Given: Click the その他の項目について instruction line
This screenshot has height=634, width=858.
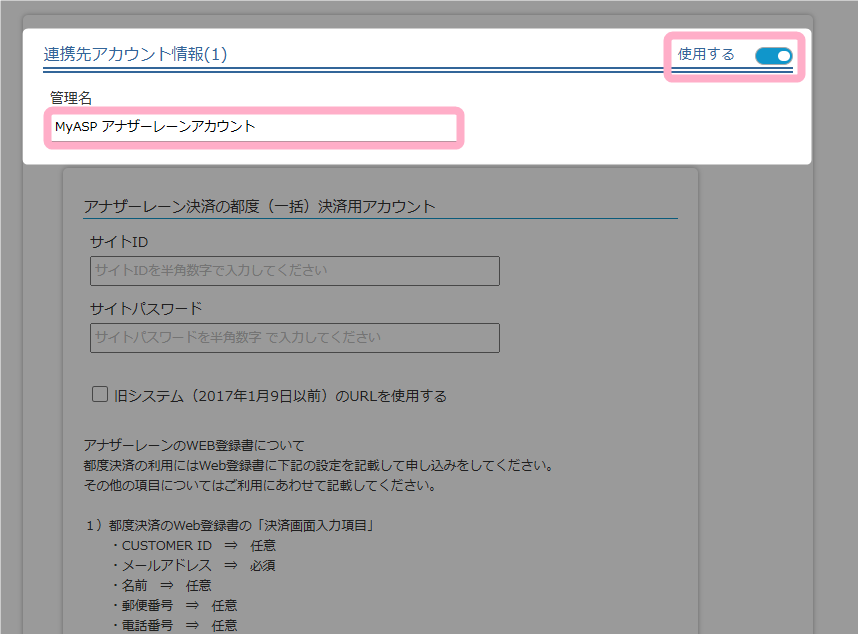Looking at the screenshot, I should click(x=260, y=487).
